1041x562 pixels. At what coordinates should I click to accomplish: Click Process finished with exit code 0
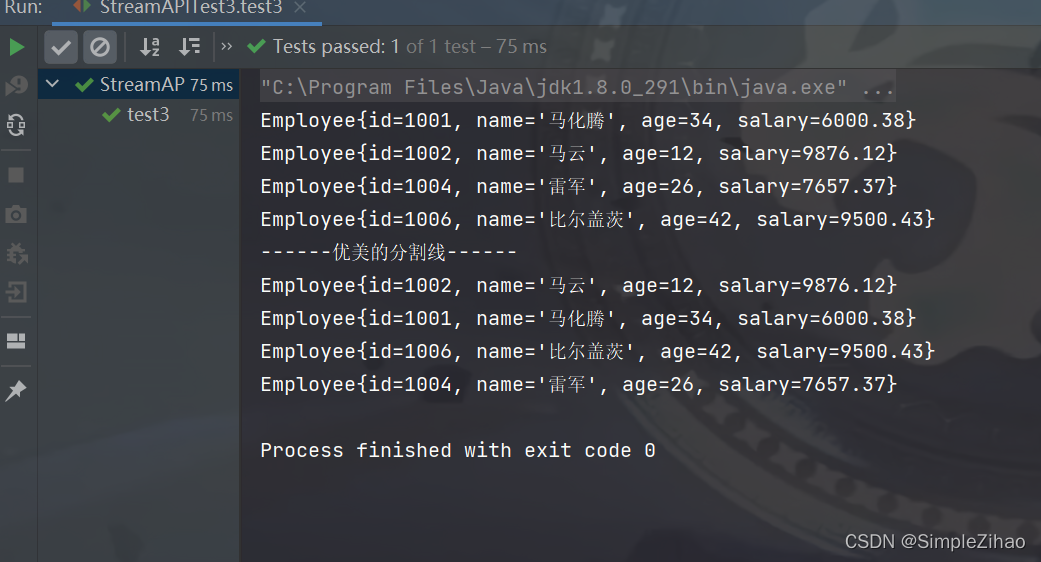pyautogui.click(x=458, y=450)
